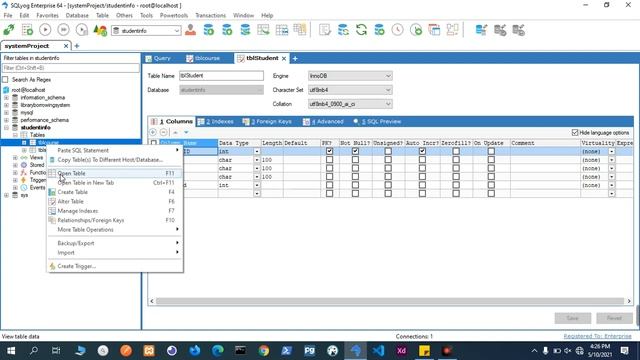Expand the sys database node

pos(6,195)
